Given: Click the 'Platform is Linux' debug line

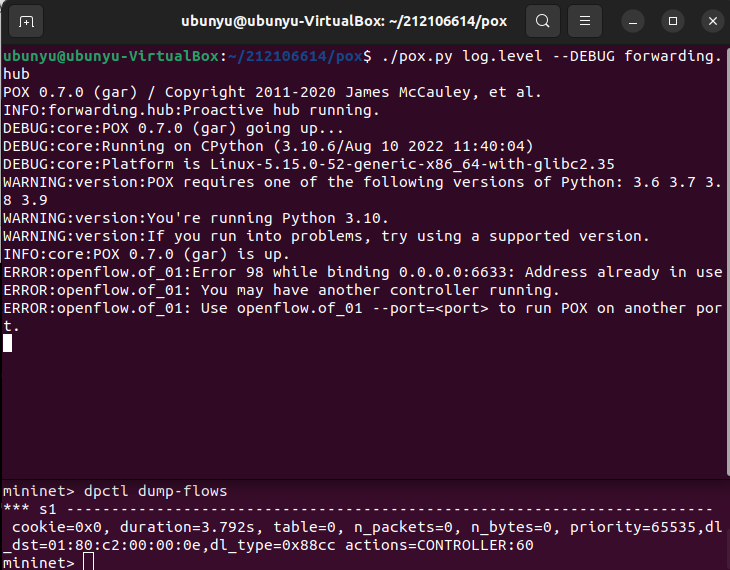Looking at the screenshot, I should (x=308, y=164).
